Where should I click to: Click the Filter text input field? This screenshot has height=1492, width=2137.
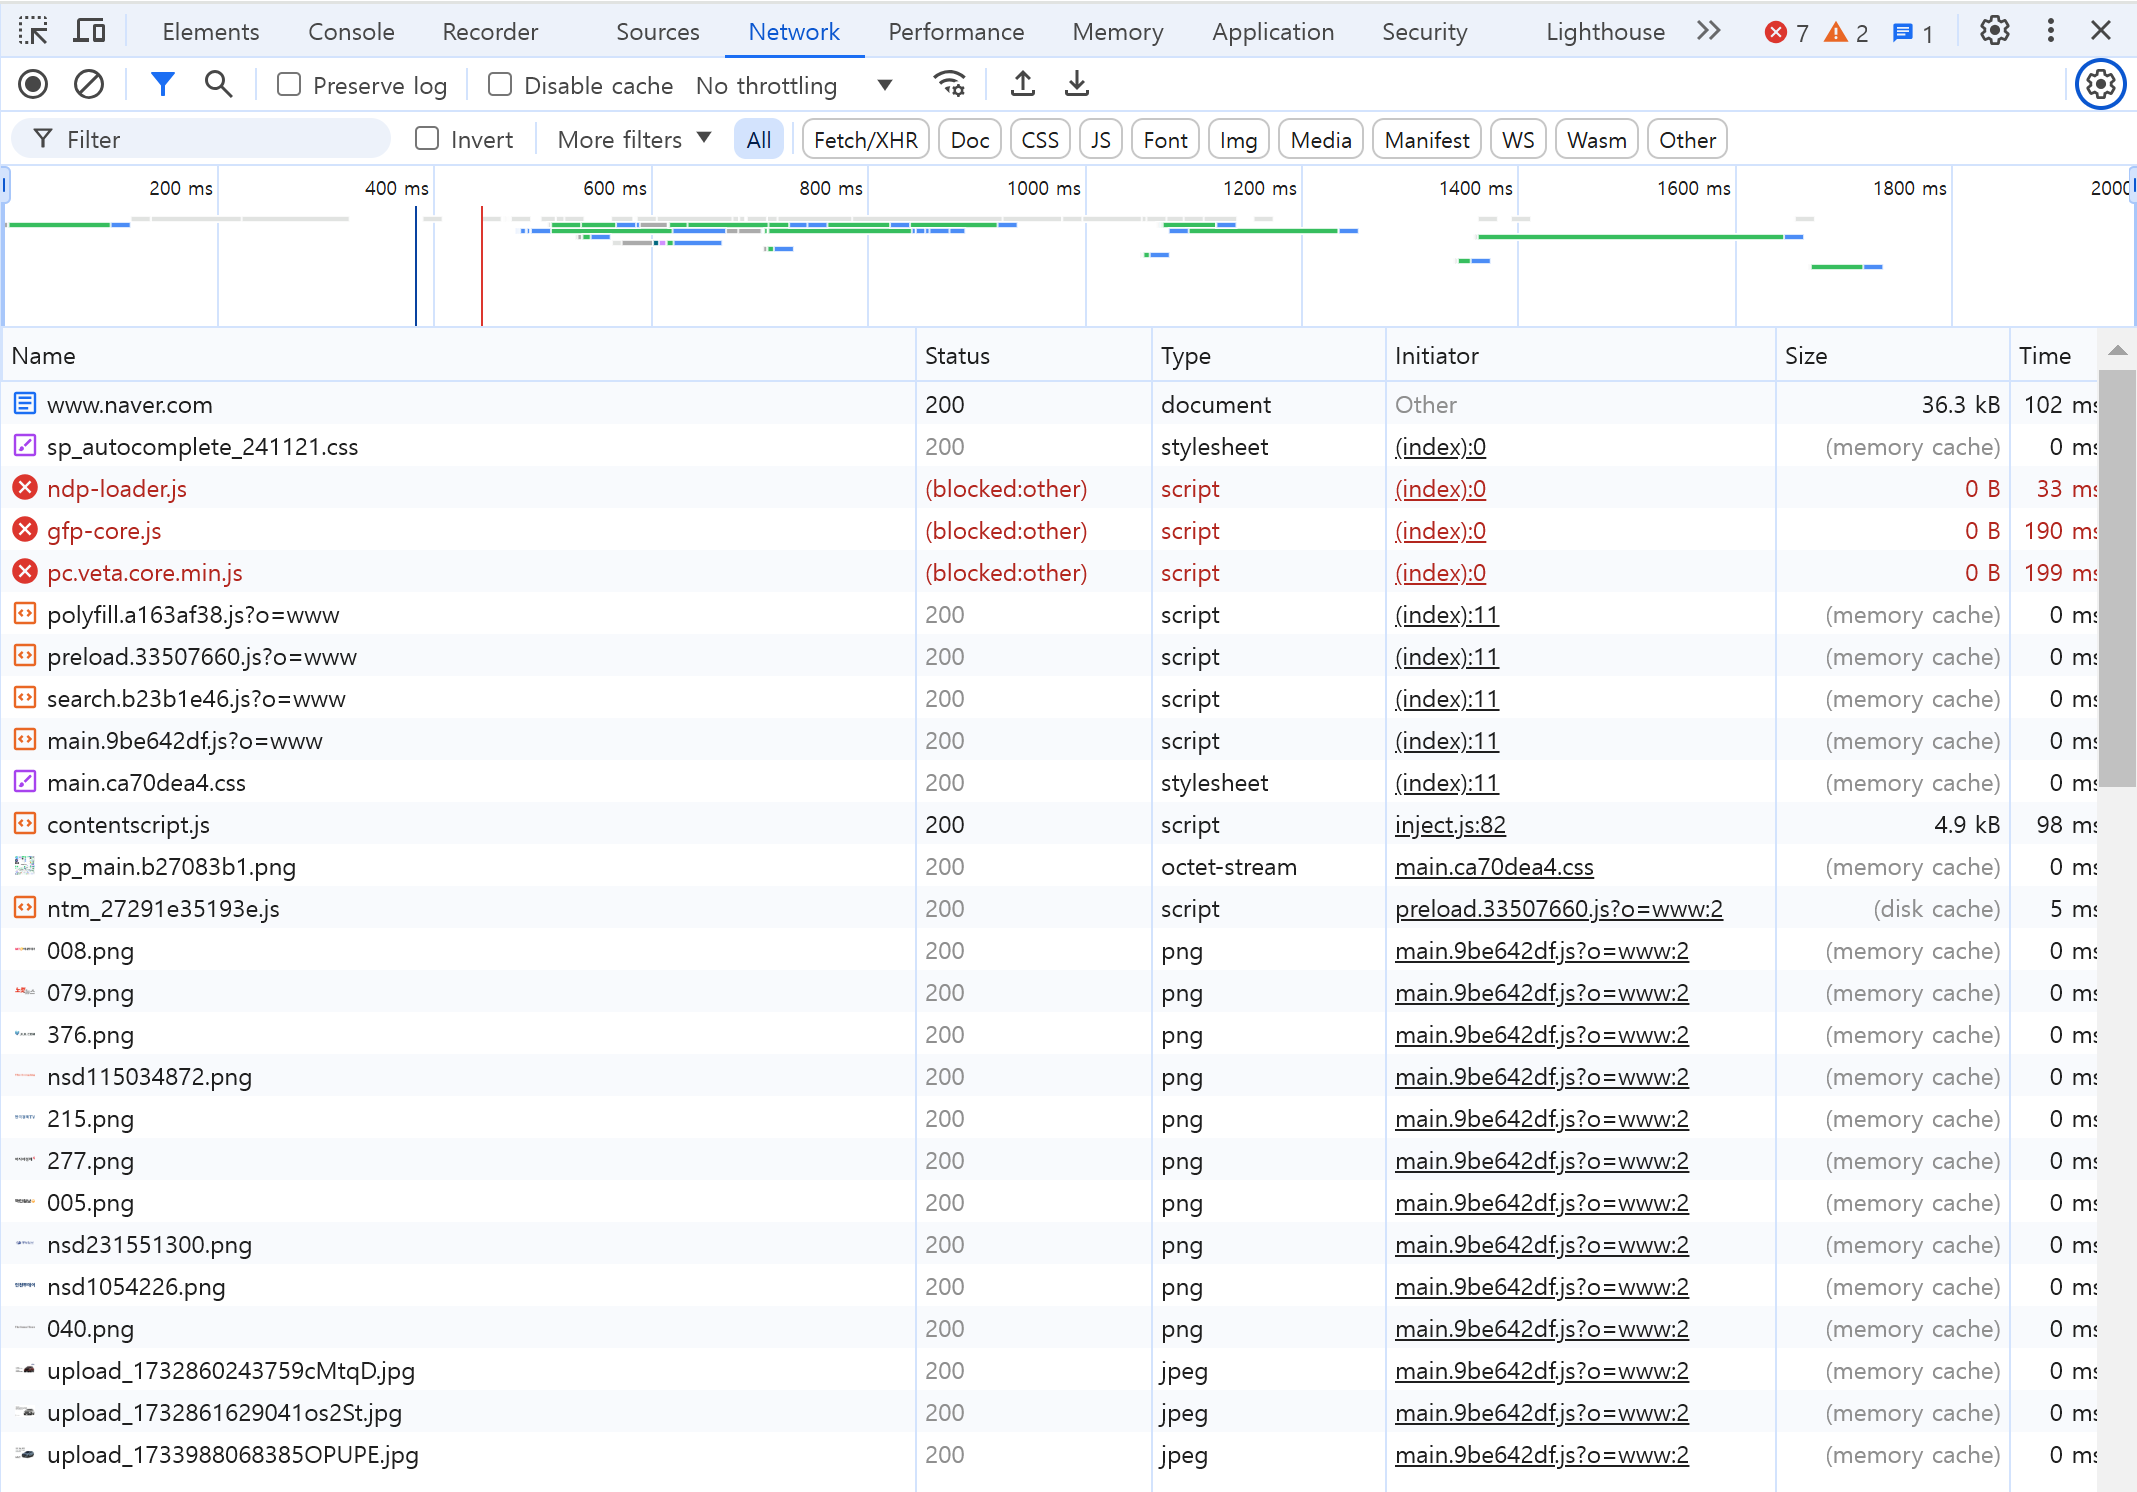220,140
